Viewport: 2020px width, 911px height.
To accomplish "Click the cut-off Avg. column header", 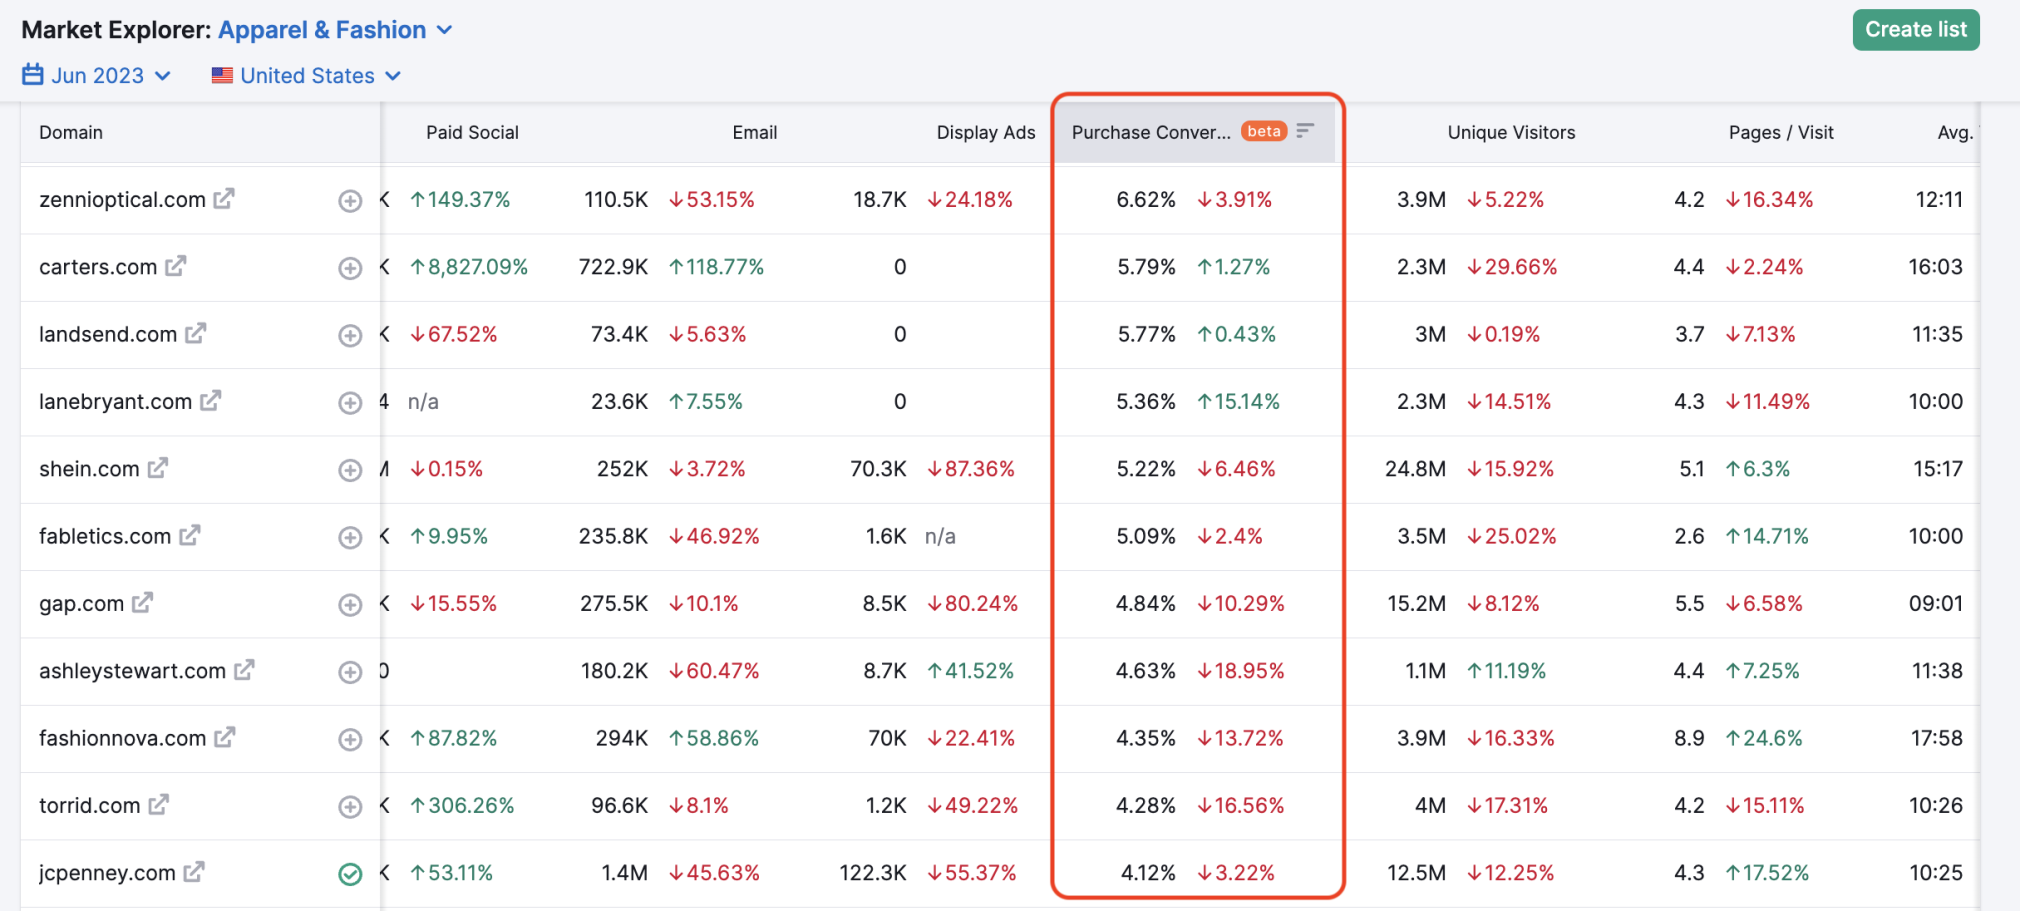I will coord(1955,132).
